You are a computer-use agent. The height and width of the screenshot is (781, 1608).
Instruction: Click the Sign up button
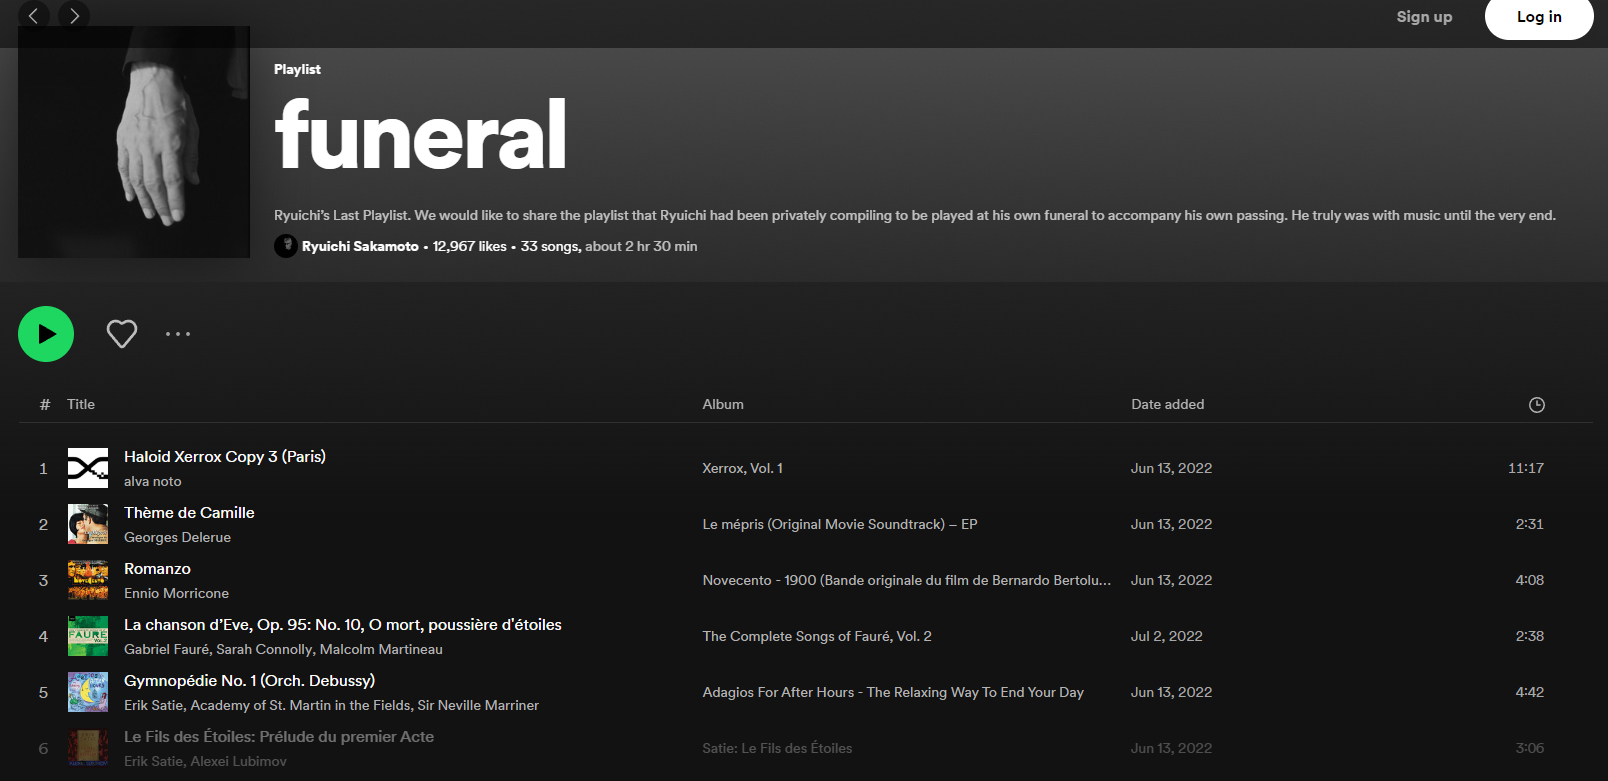[x=1424, y=17]
